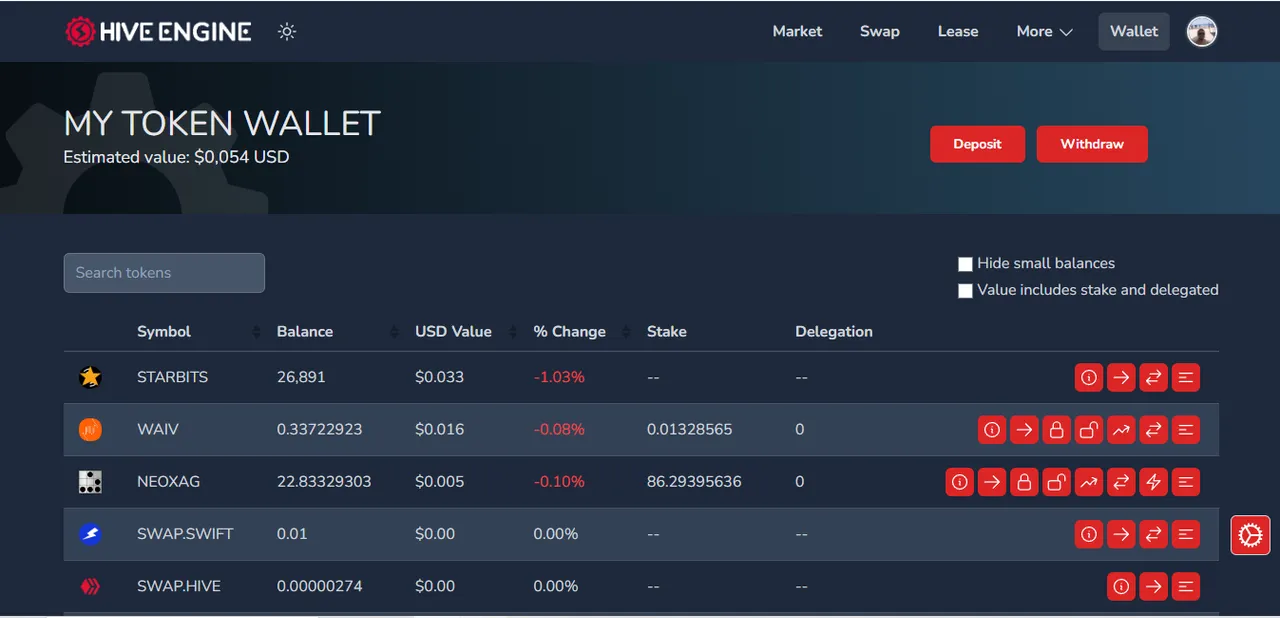Click the SWAP.SWIFT blue token logo

click(x=90, y=534)
